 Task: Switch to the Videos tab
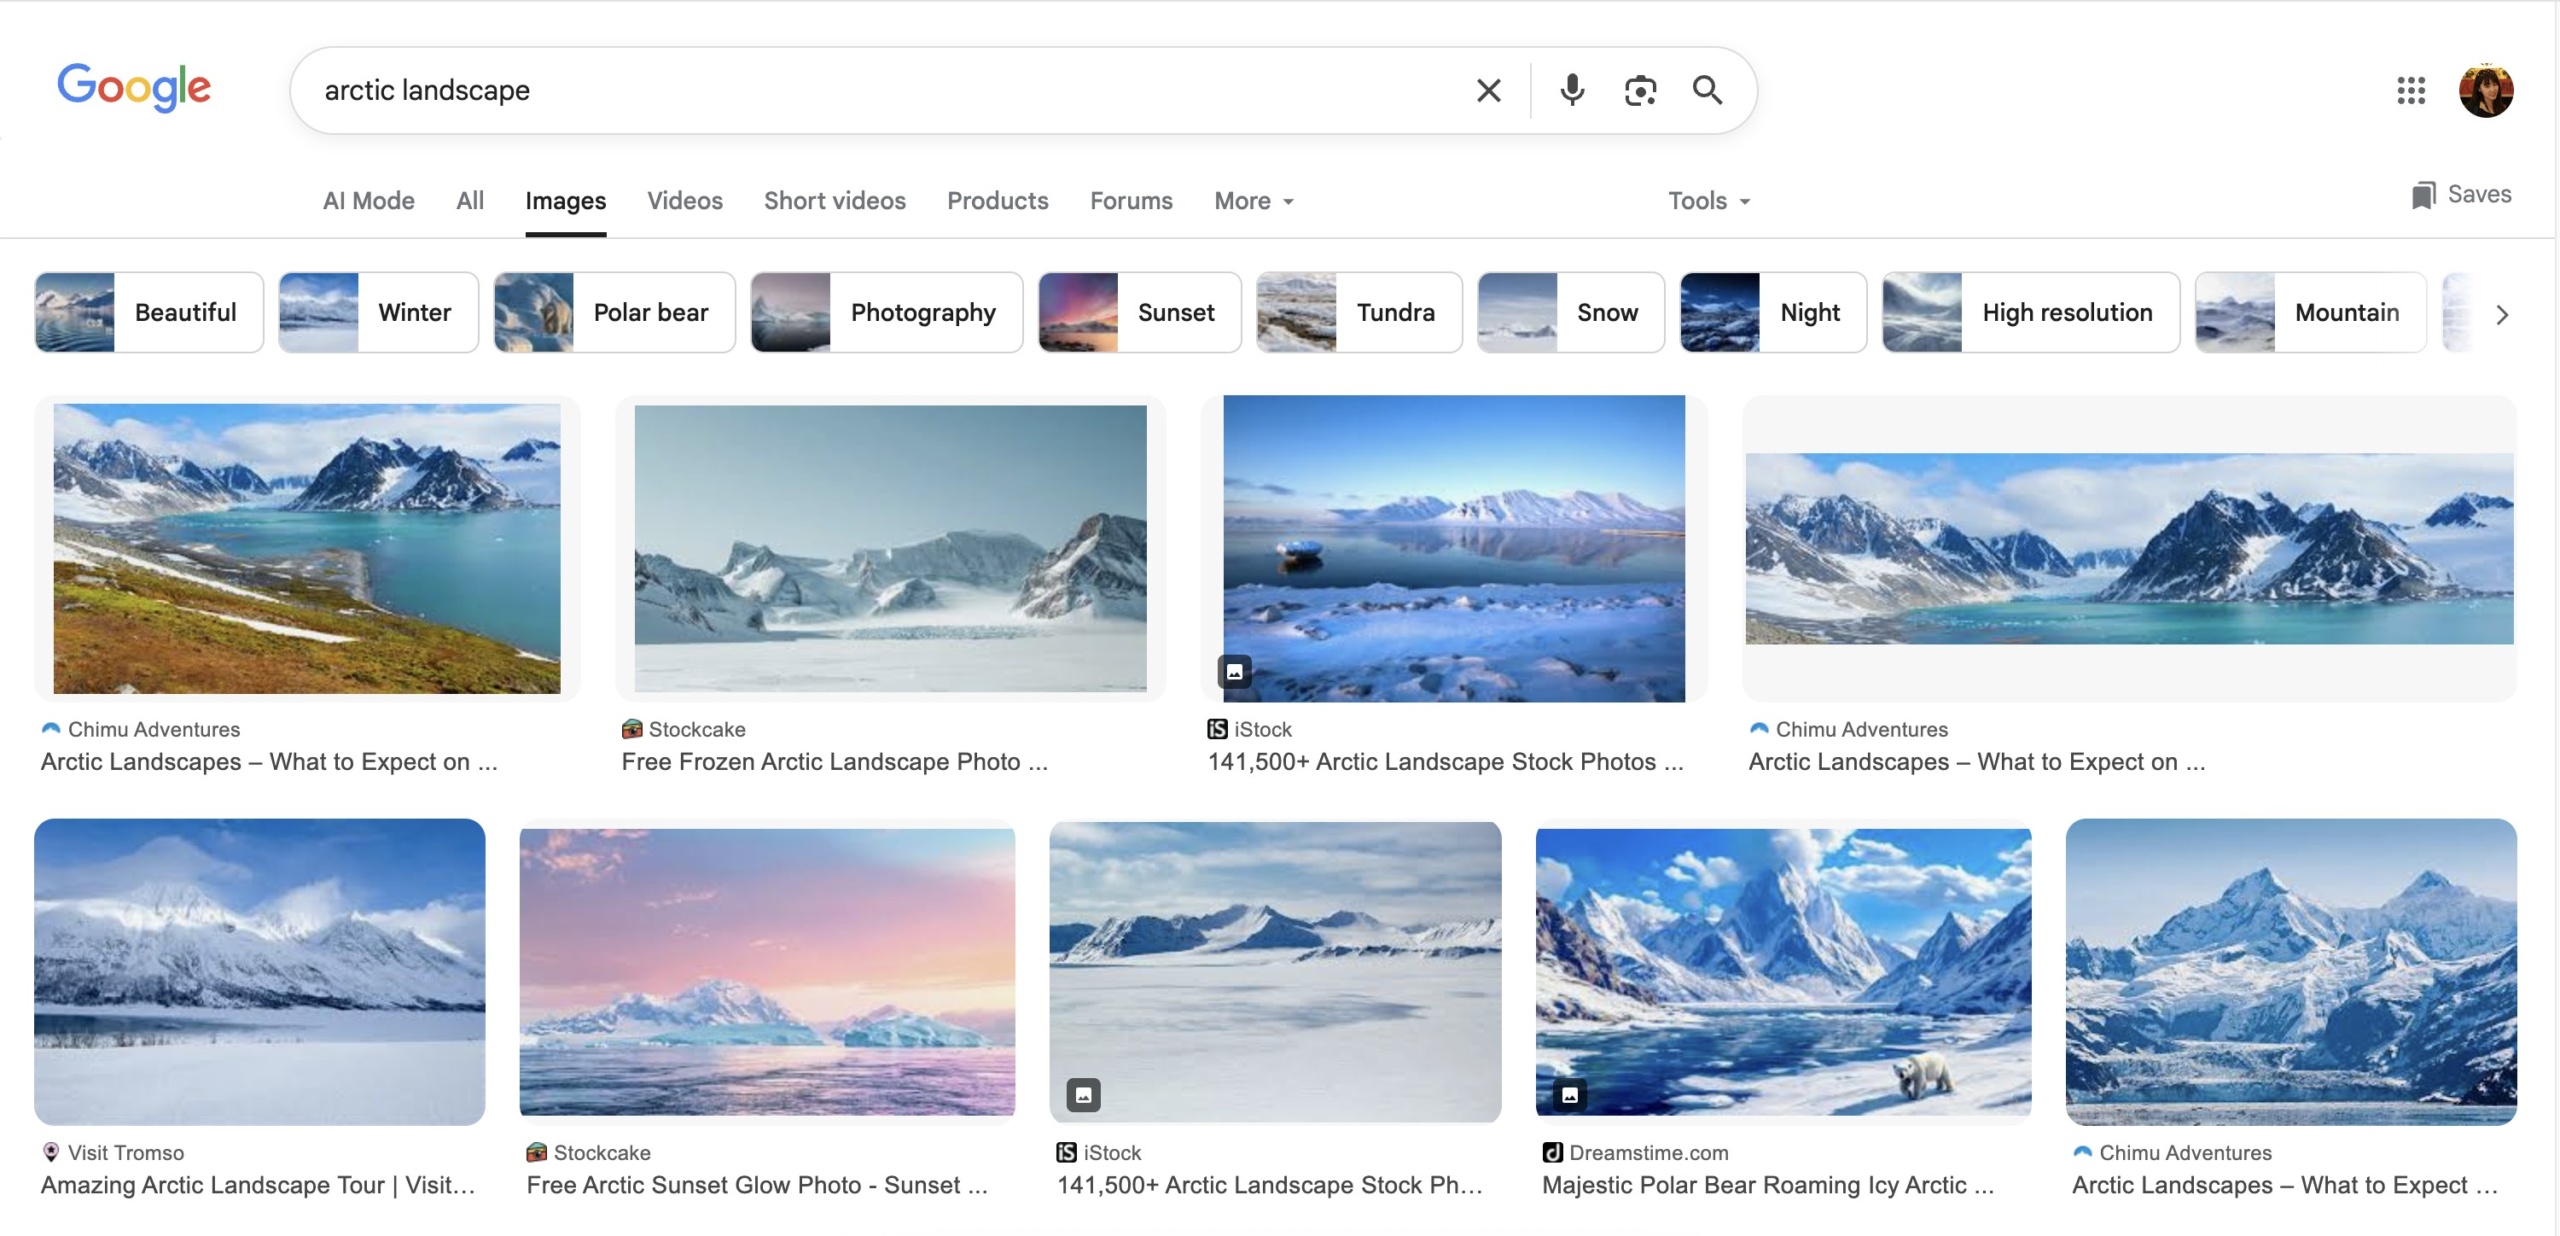(684, 201)
